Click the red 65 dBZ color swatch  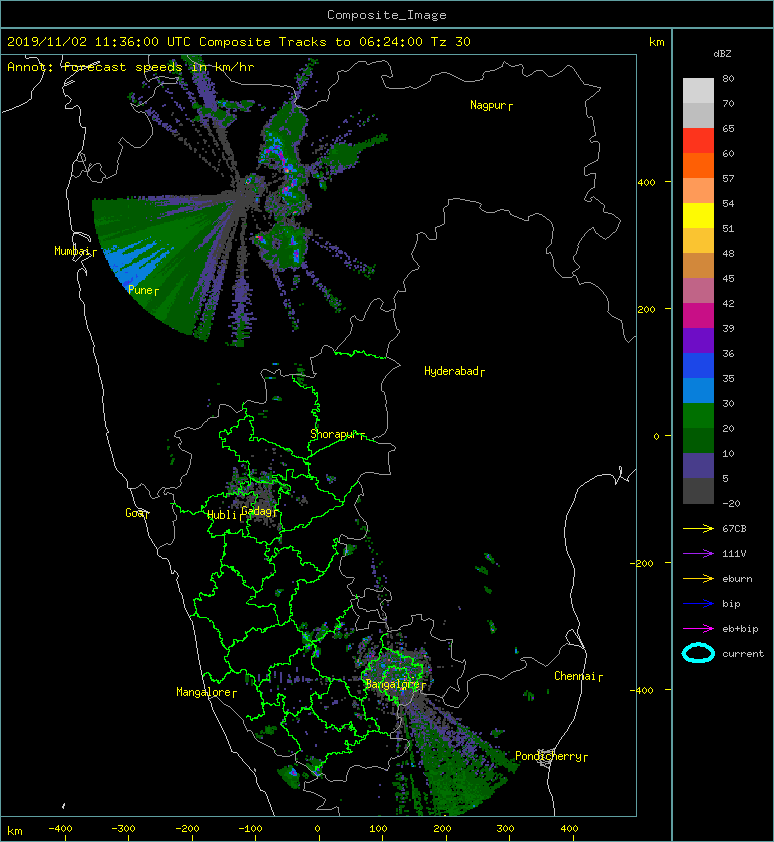click(698, 140)
